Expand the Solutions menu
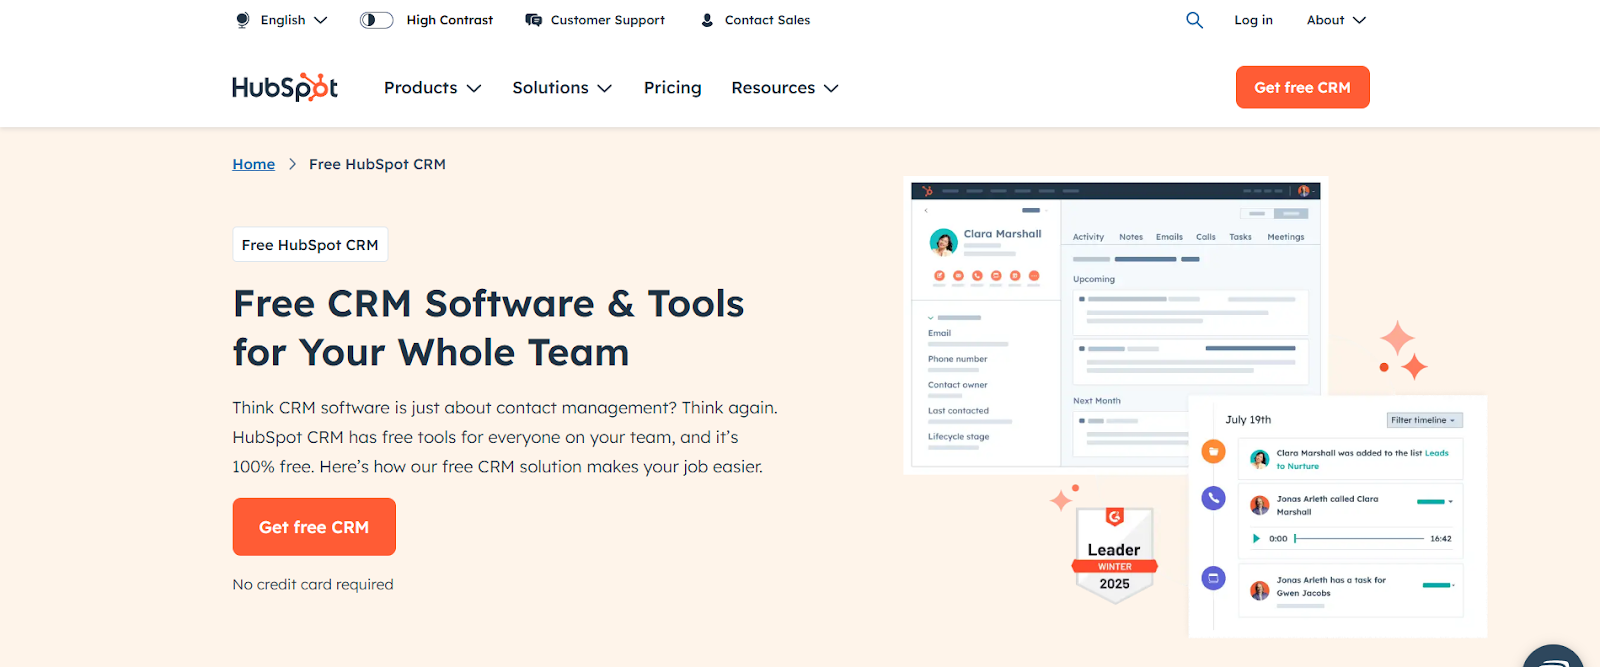The image size is (1600, 667). (x=562, y=88)
